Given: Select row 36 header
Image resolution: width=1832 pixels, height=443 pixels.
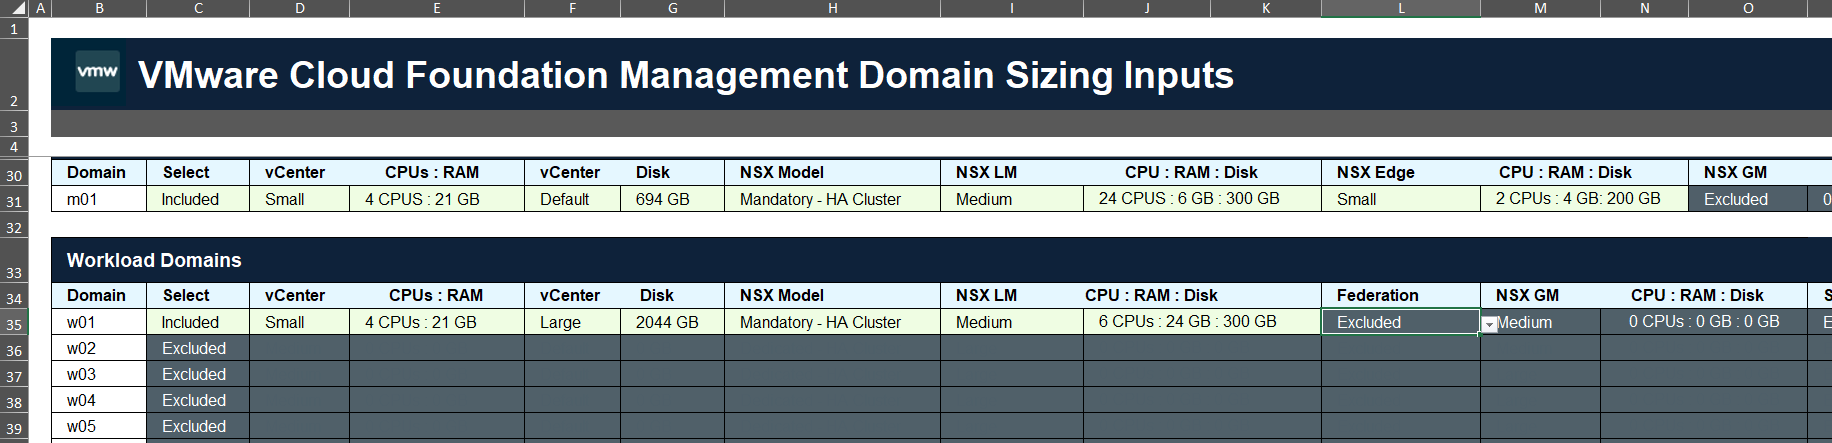Looking at the screenshot, I should click(14, 350).
